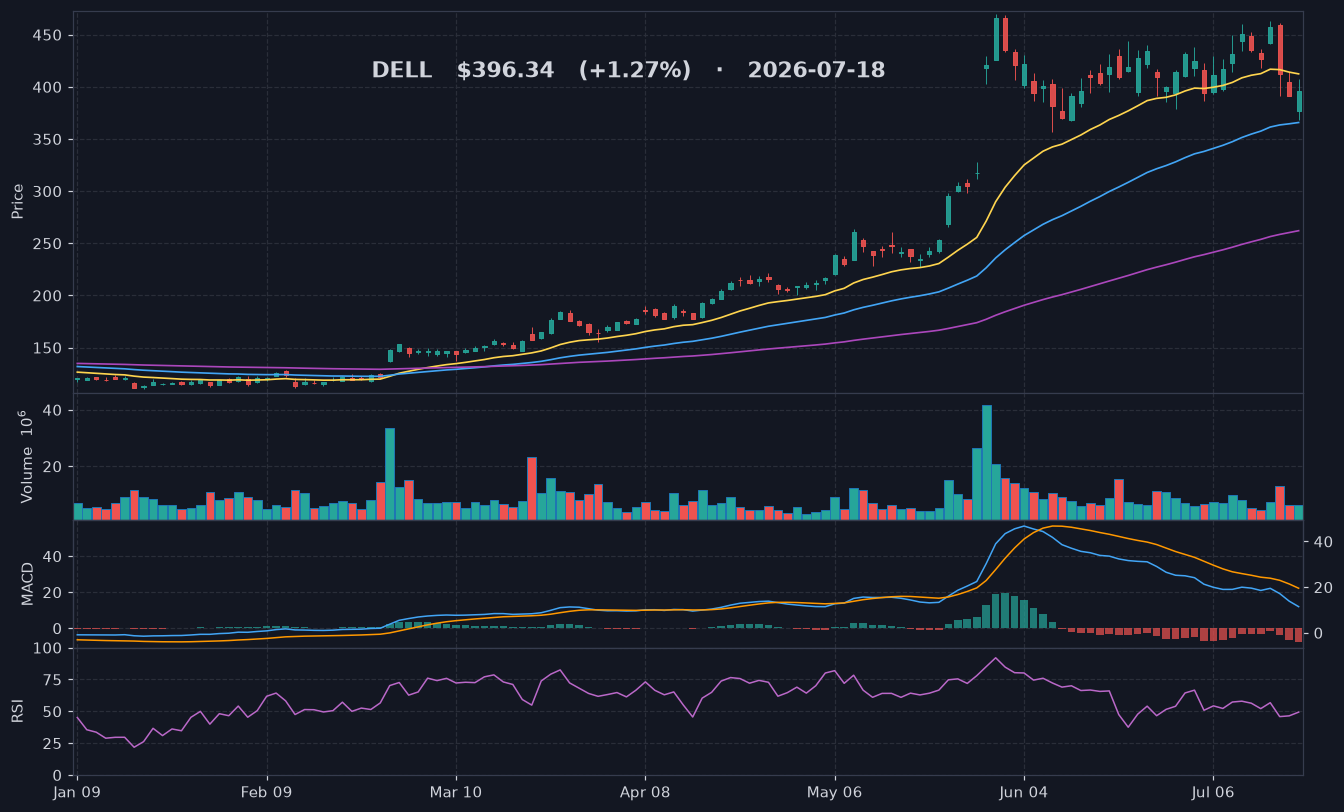Click the Price axis label
1344x812 pixels.
pyautogui.click(x=17, y=201)
